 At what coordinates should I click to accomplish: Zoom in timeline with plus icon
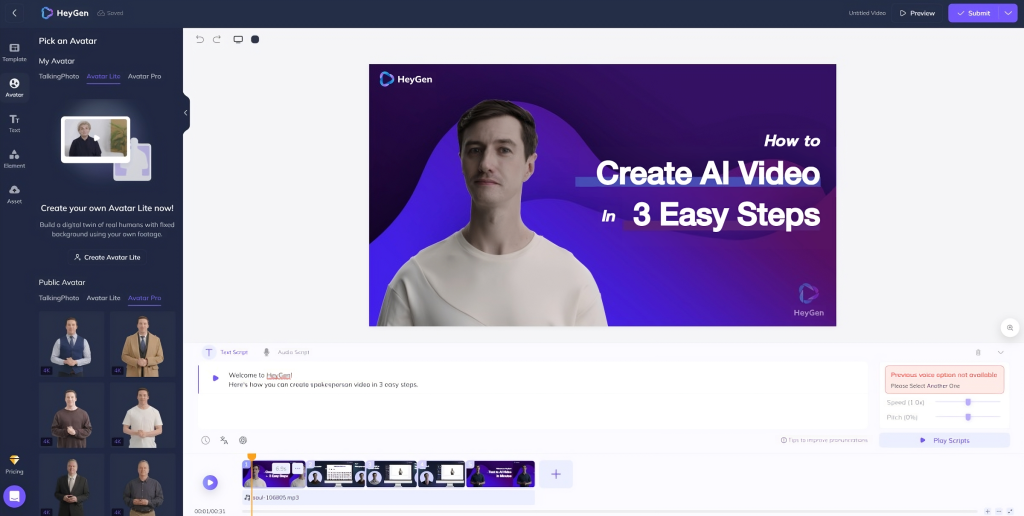pyautogui.click(x=987, y=511)
